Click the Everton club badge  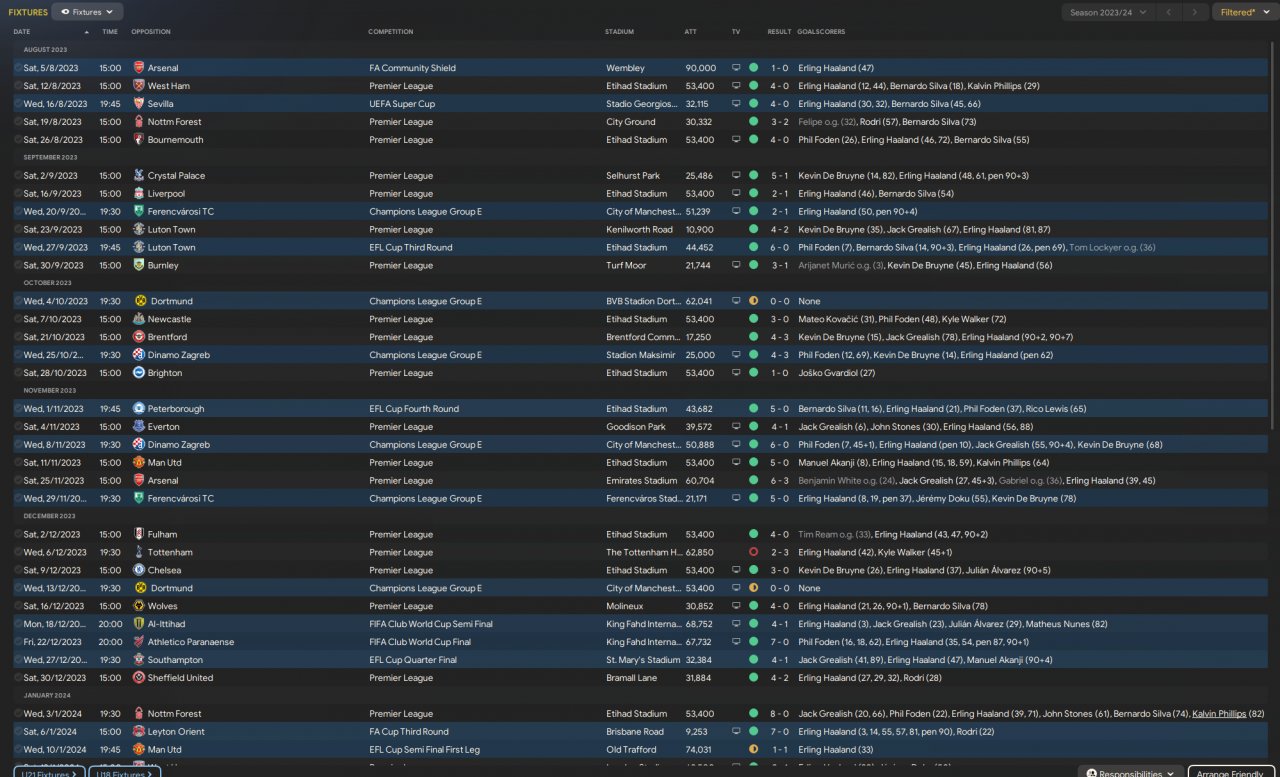pyautogui.click(x=139, y=427)
